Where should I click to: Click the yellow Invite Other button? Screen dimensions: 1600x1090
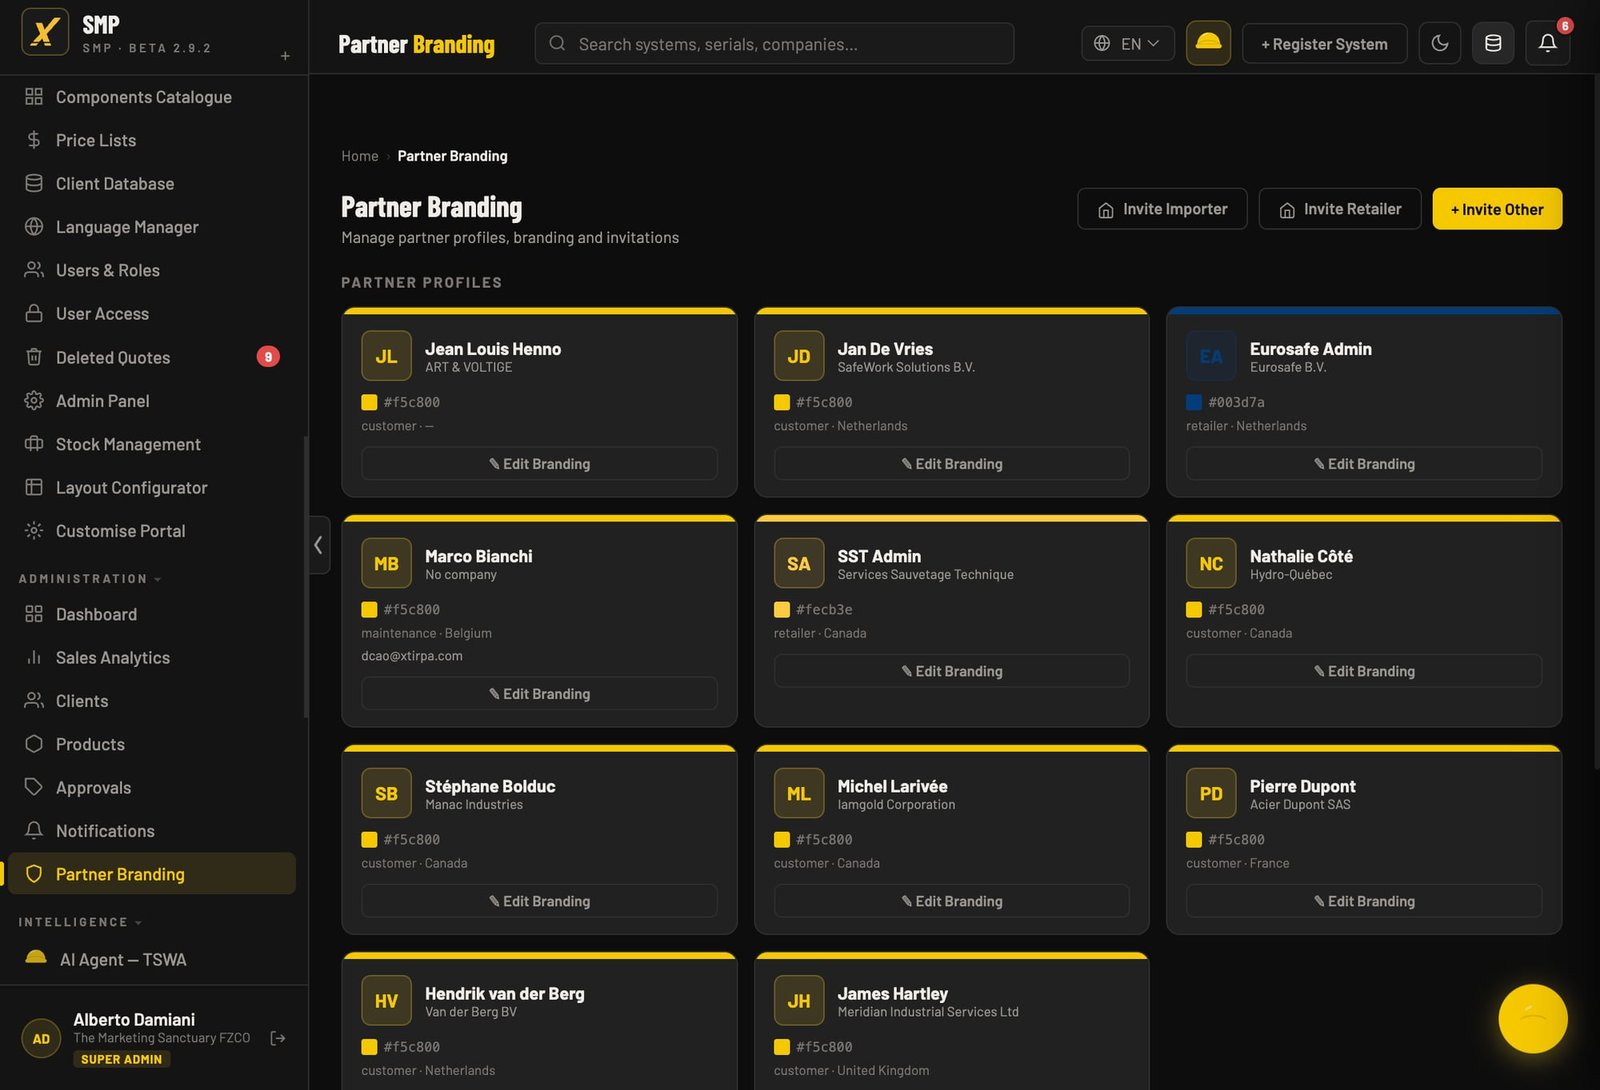(x=1497, y=209)
